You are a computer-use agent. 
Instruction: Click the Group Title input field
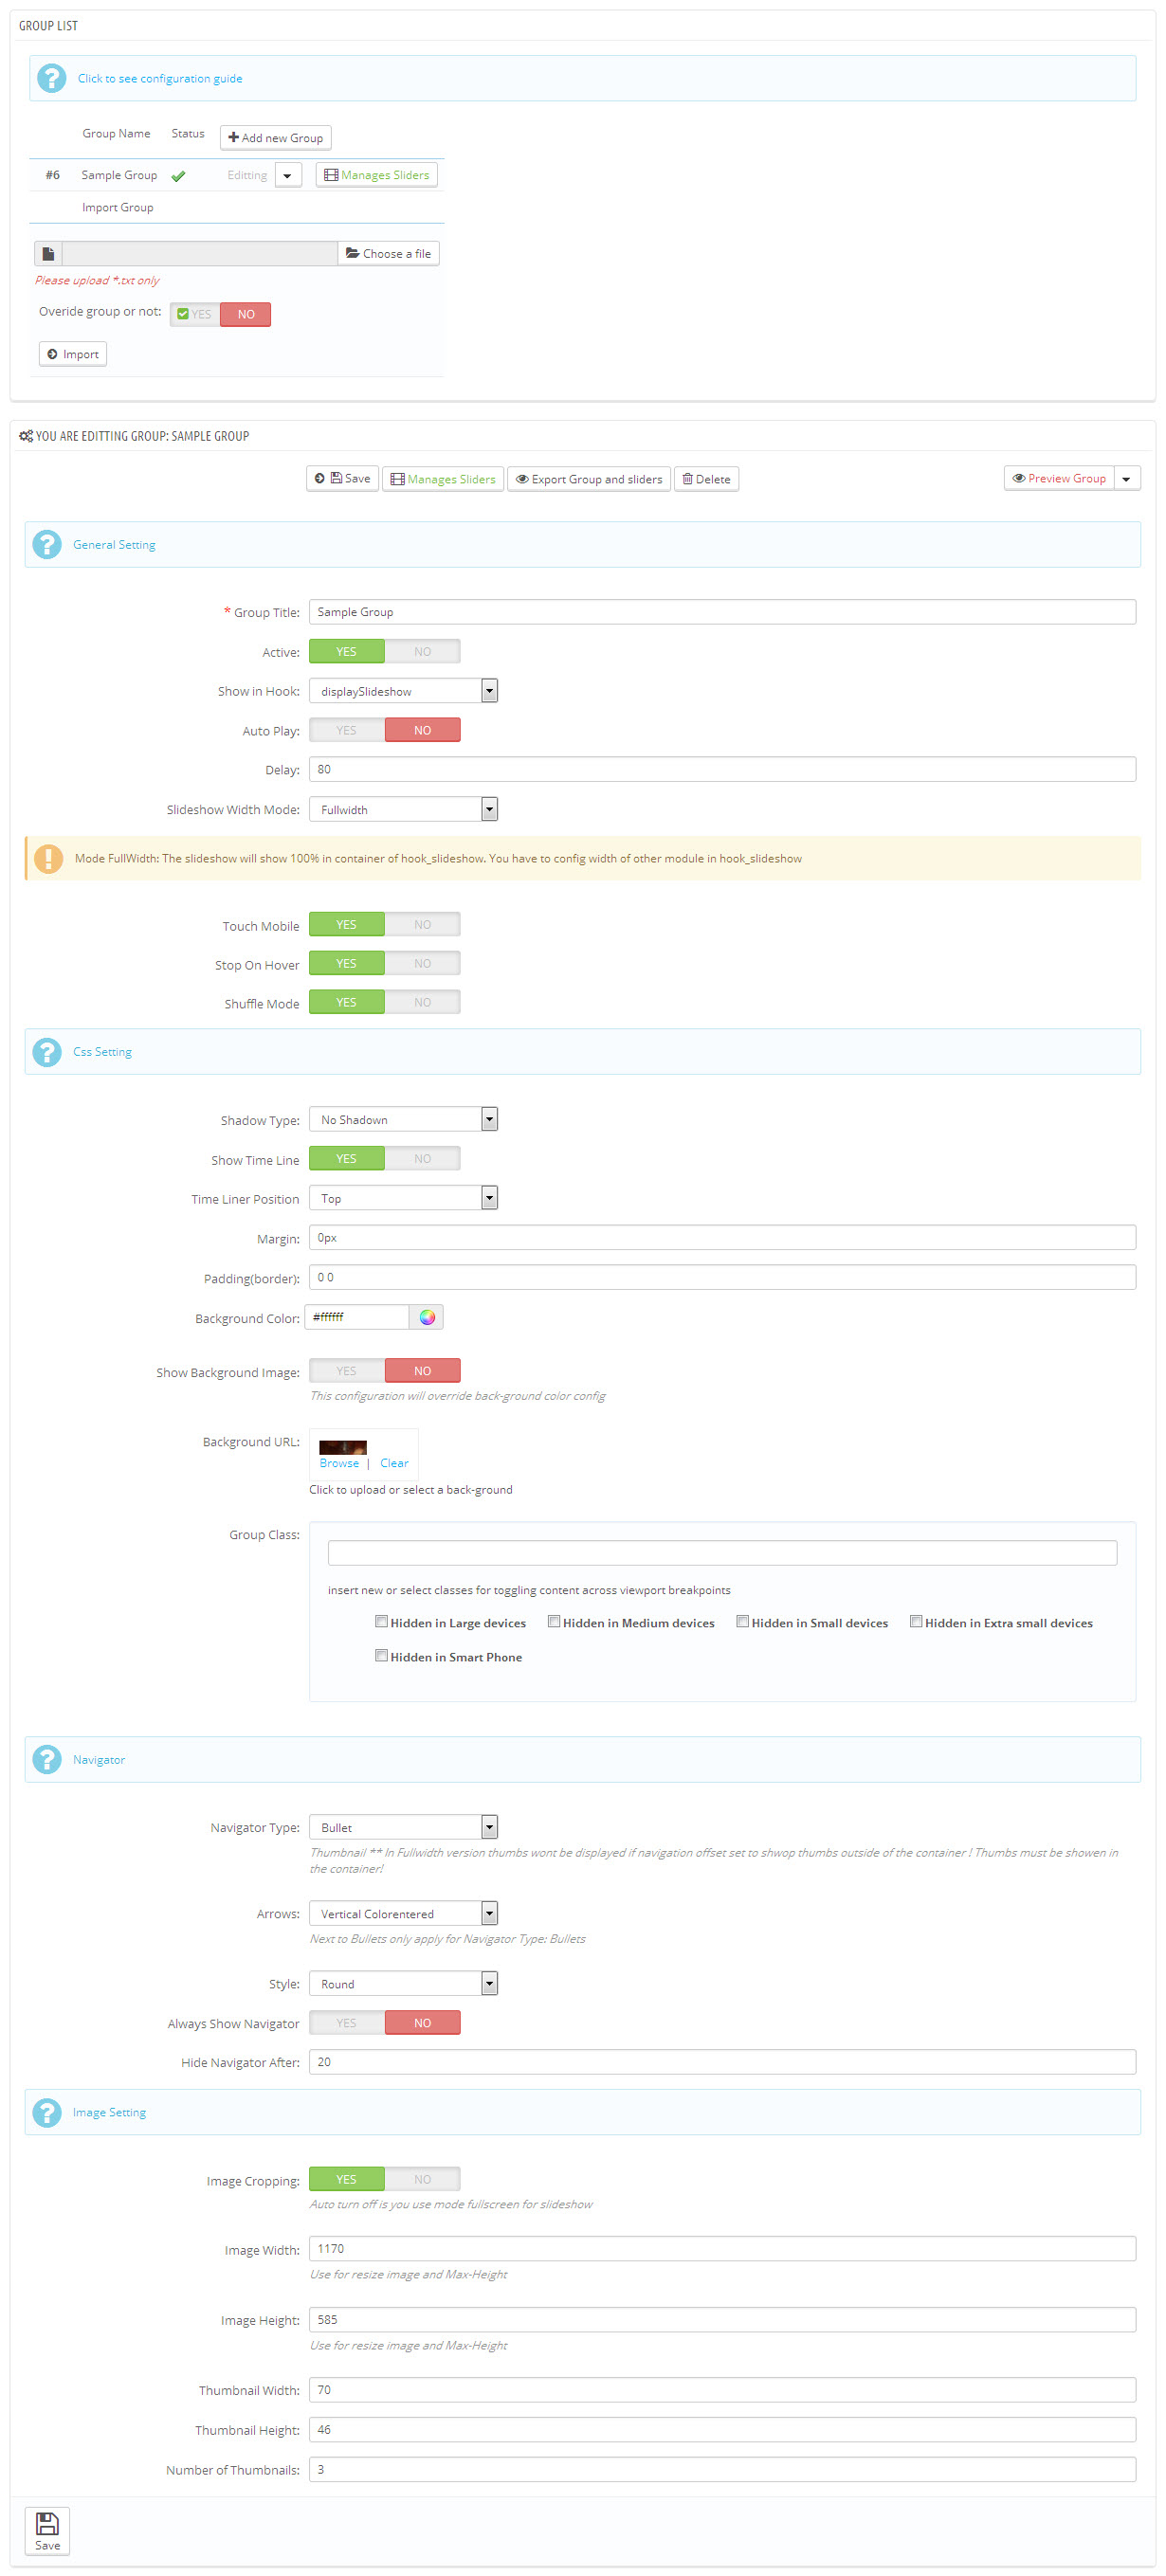point(722,612)
